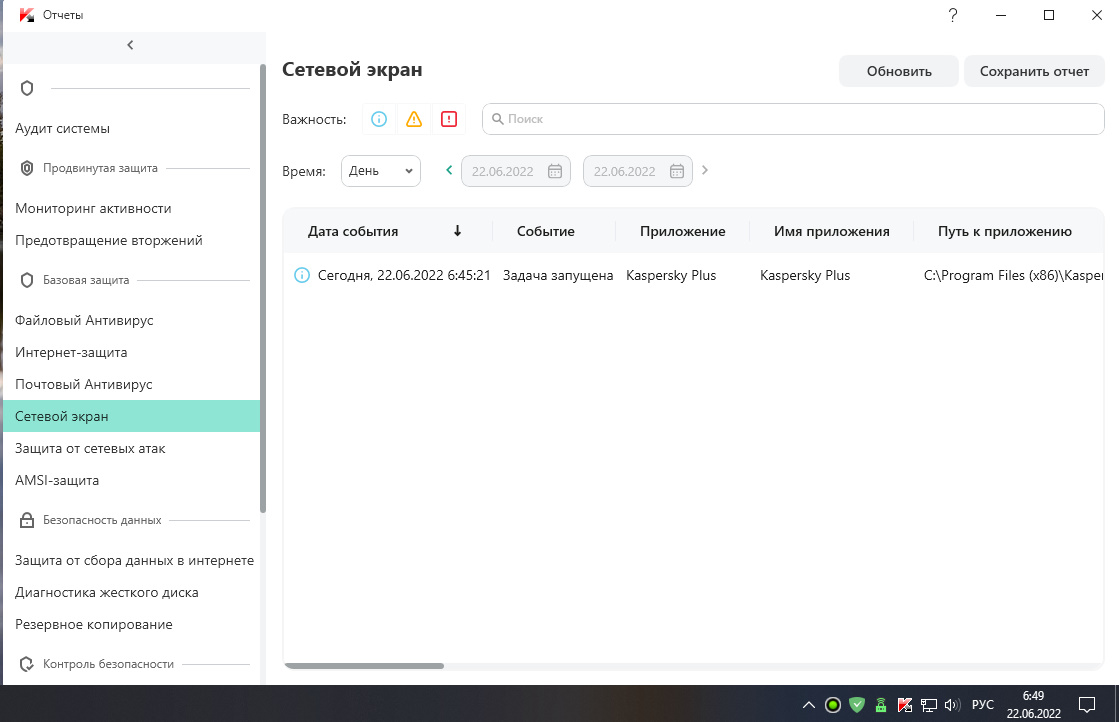Sort by Имя приложения column header

click(x=832, y=231)
